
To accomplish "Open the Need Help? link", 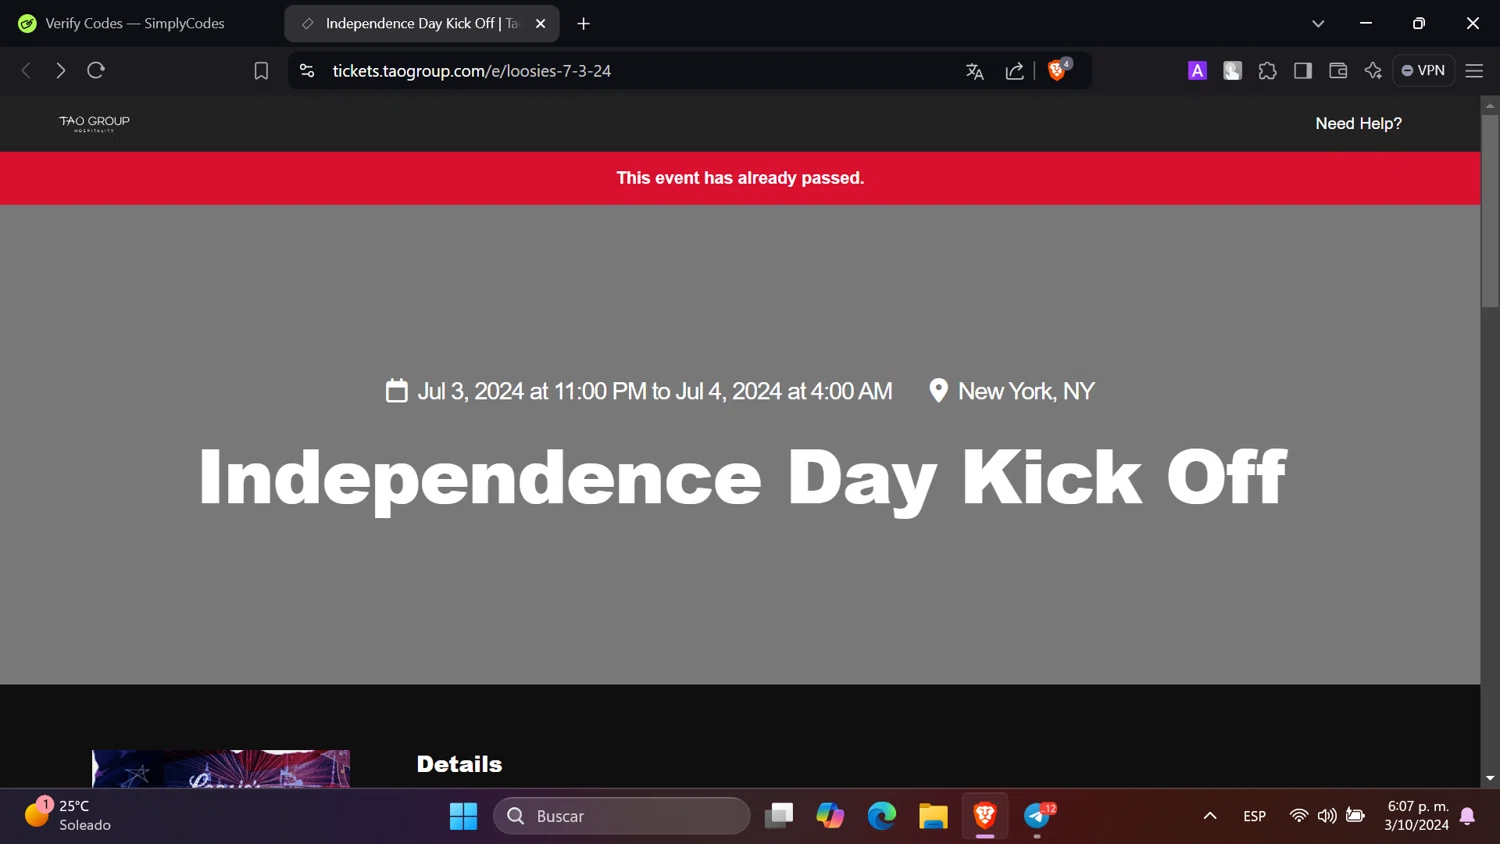I will pos(1358,123).
